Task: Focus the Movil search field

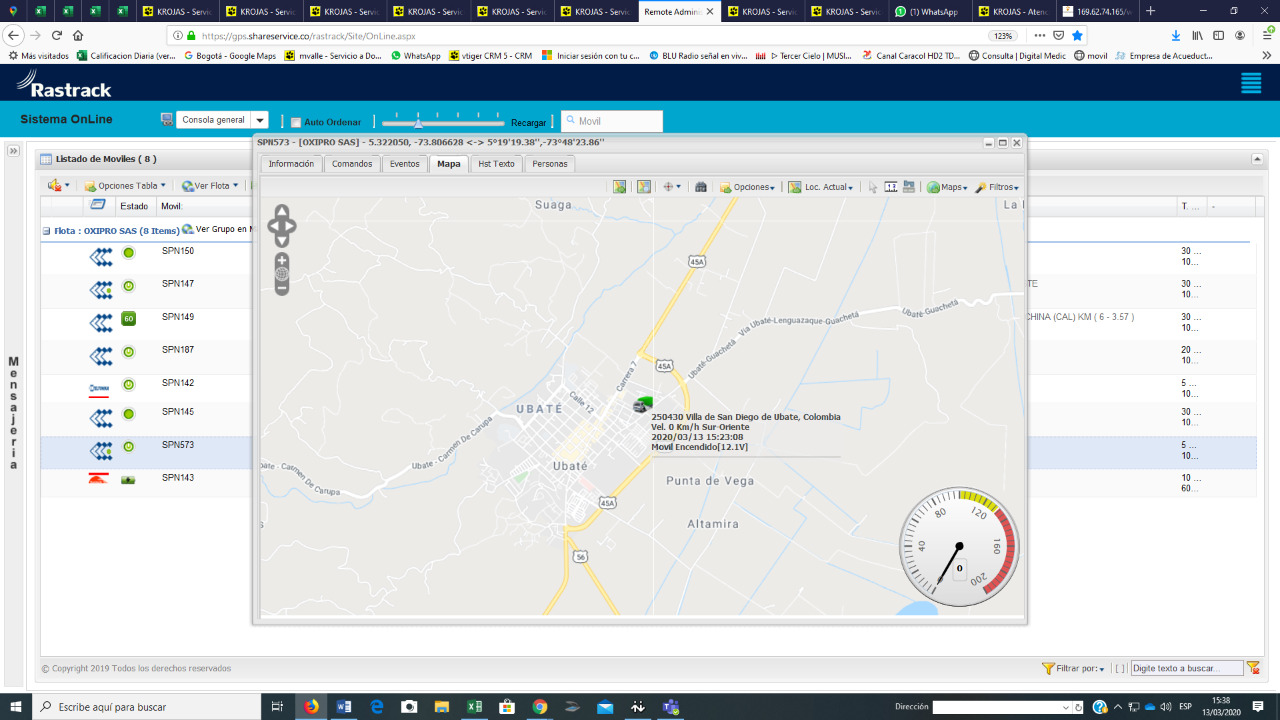Action: tap(612, 121)
